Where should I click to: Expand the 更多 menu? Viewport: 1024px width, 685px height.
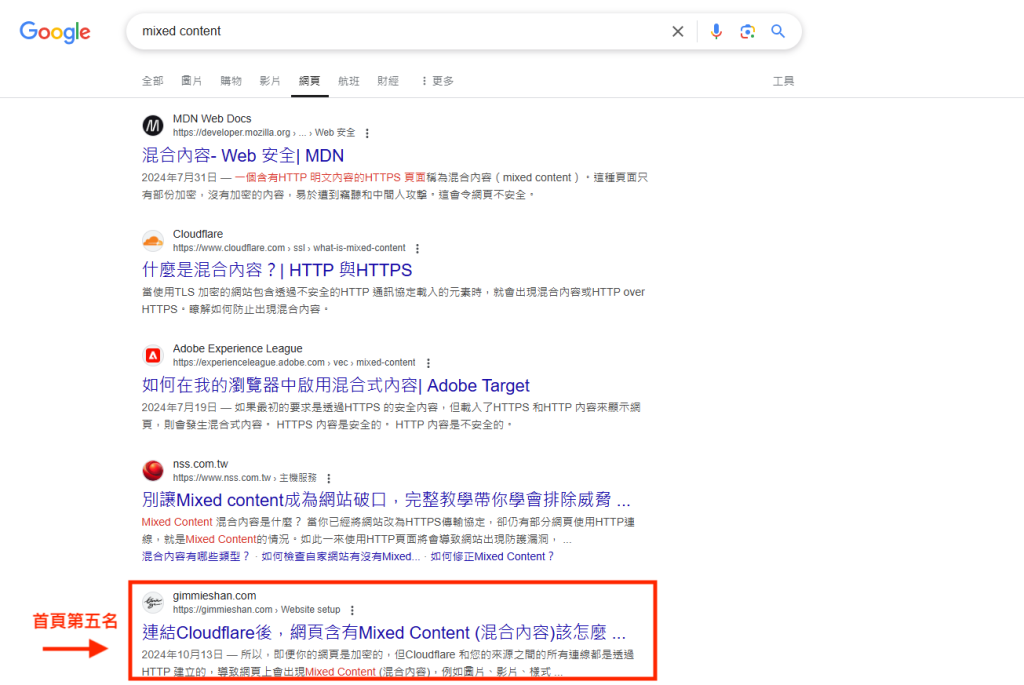(438, 81)
